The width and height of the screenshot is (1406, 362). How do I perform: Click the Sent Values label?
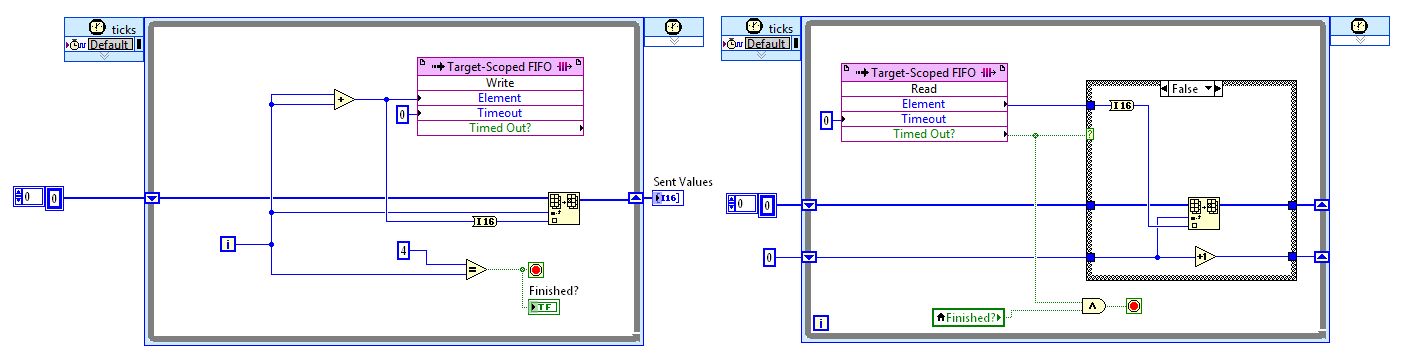point(683,182)
